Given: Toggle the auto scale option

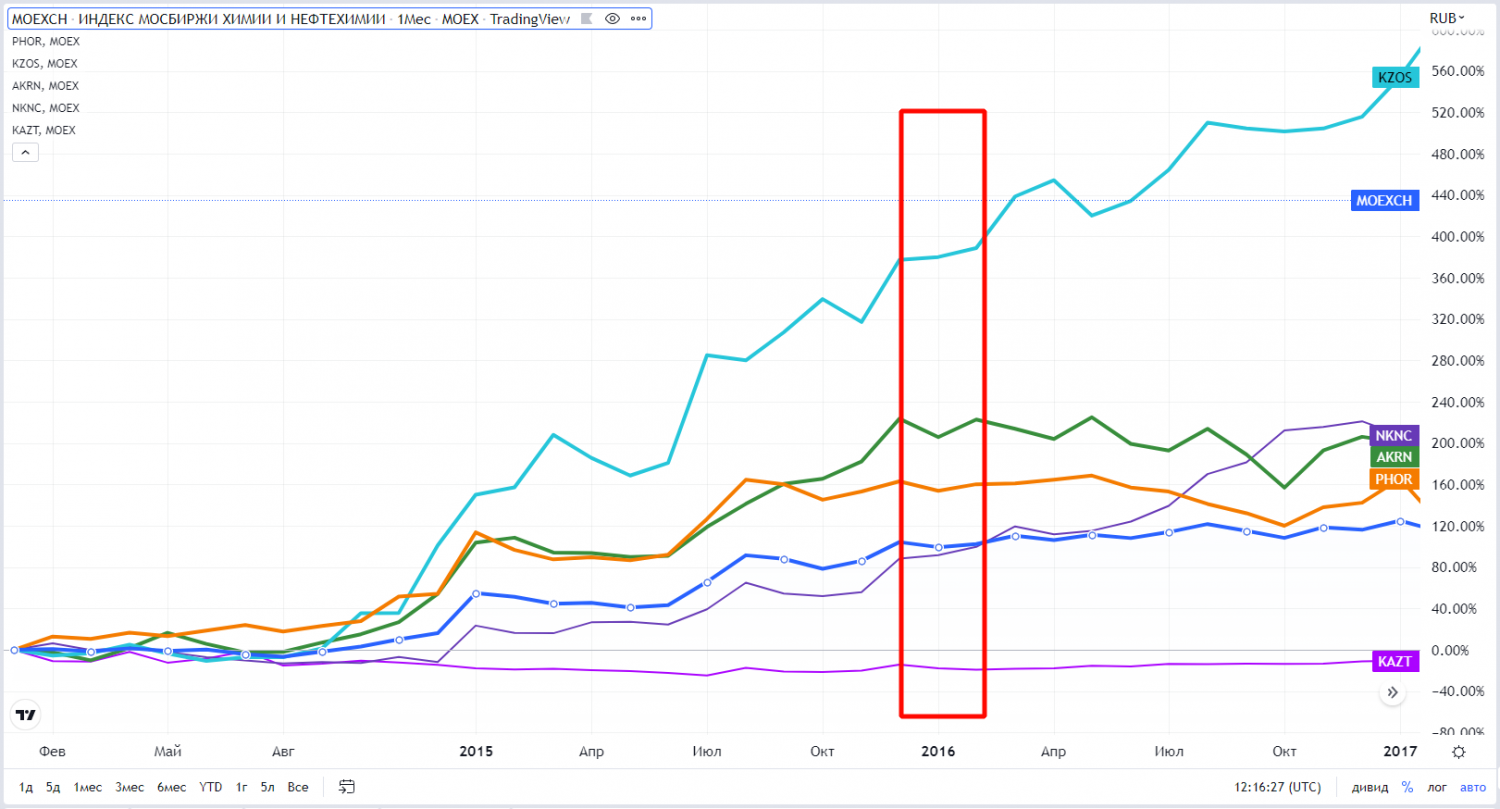Looking at the screenshot, I should [1472, 787].
